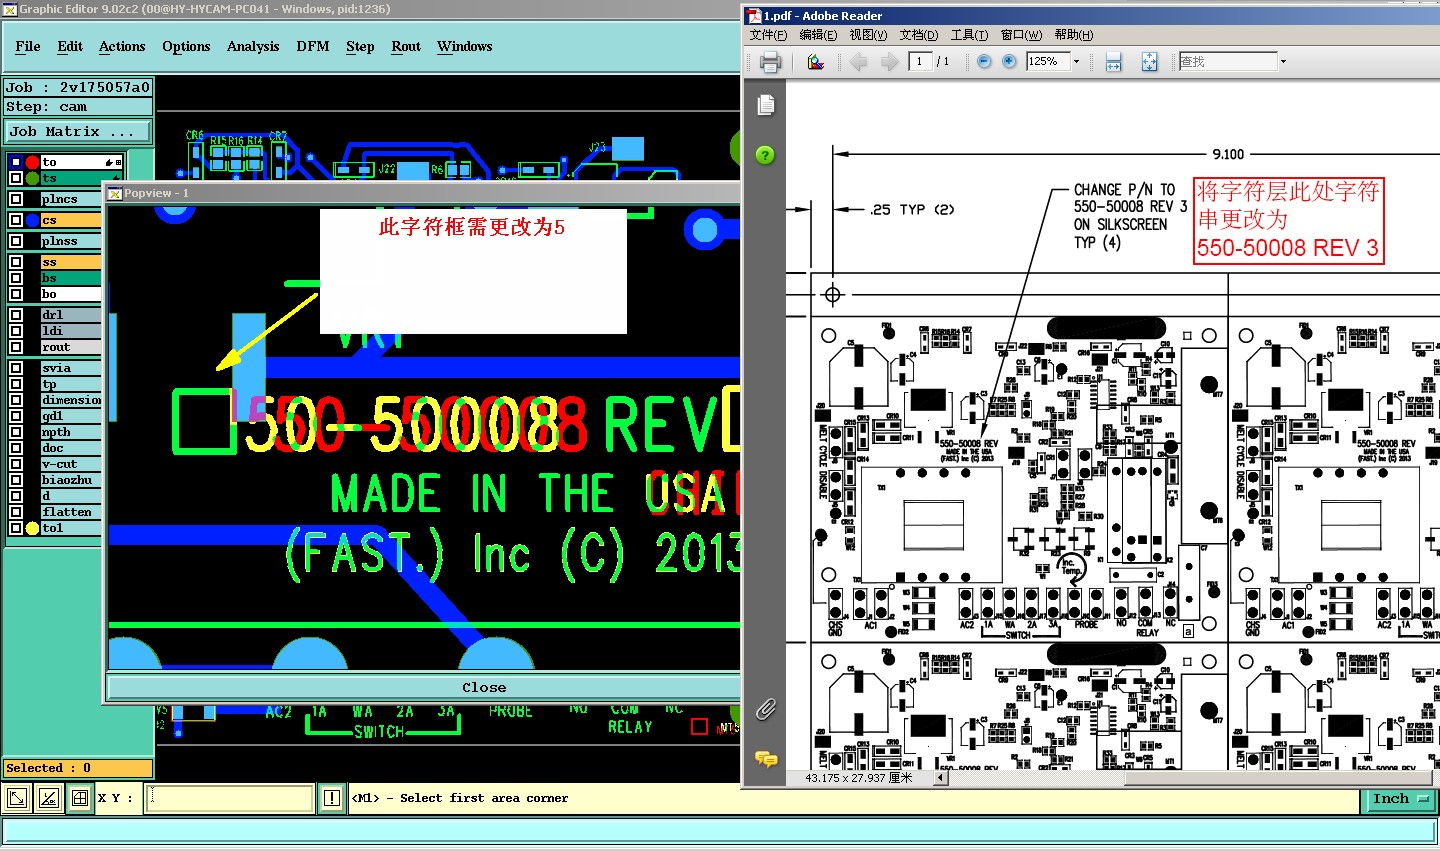Click the fit width icon in Adobe Reader

coord(1113,62)
